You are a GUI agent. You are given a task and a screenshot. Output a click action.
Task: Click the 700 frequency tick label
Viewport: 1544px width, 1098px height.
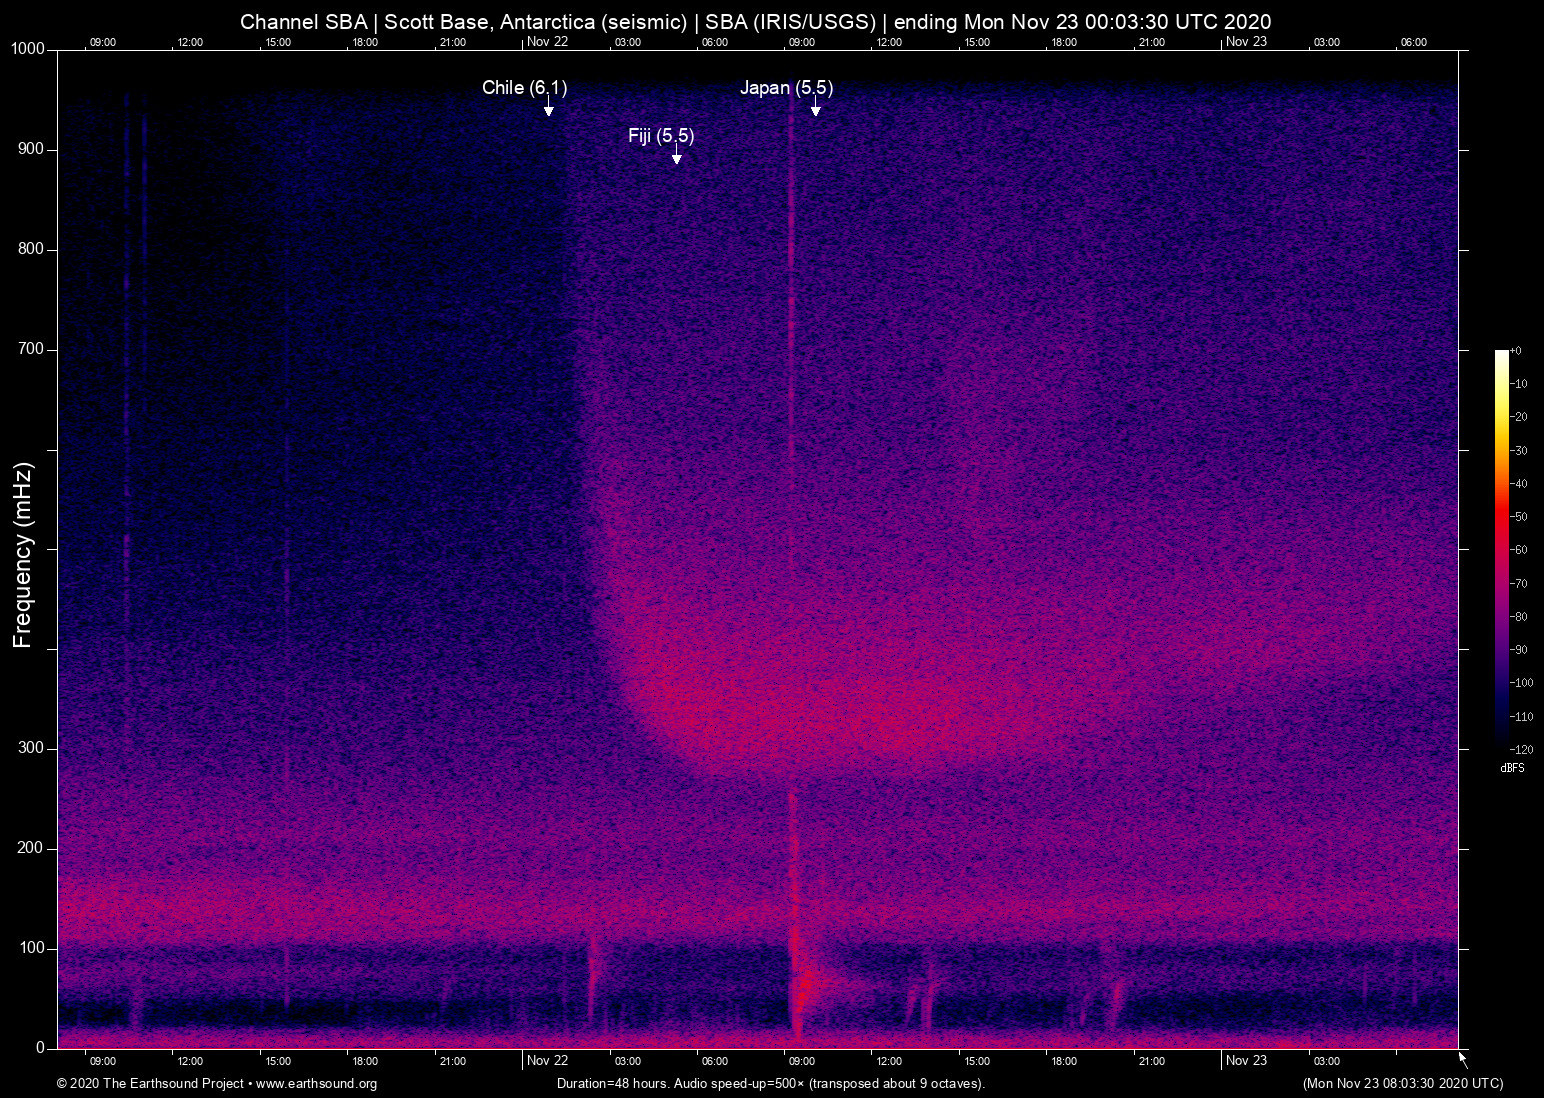click(x=32, y=349)
